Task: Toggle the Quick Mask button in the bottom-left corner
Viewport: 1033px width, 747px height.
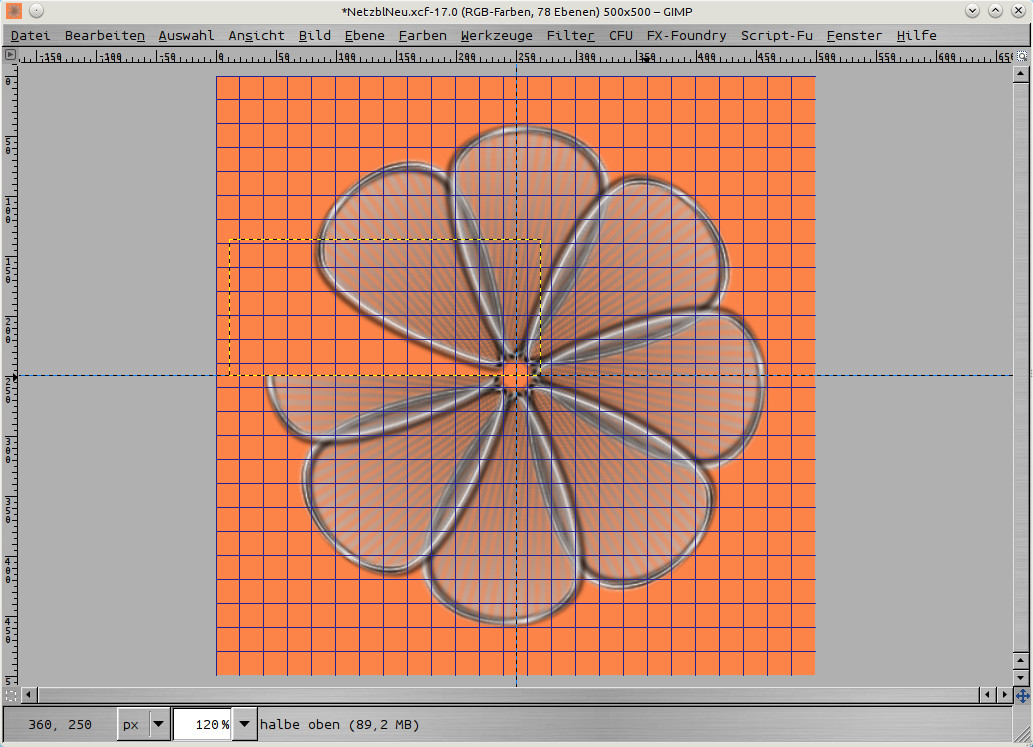Action: [x=11, y=694]
